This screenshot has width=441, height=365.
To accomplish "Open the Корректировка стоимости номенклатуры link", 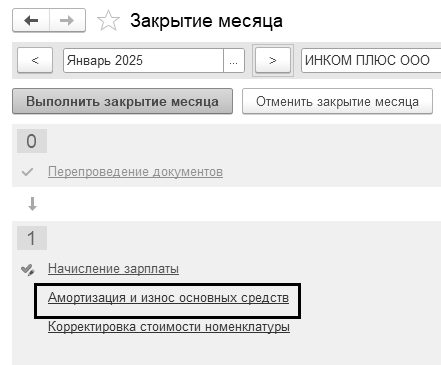I will (x=169, y=327).
